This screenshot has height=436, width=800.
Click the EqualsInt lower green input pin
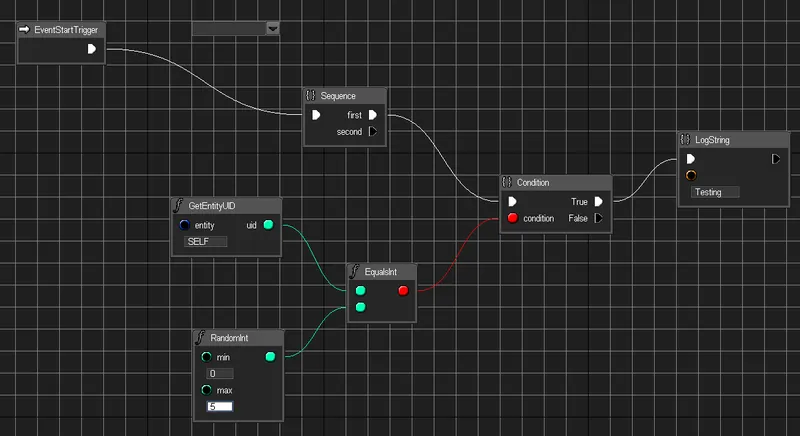[x=360, y=307]
